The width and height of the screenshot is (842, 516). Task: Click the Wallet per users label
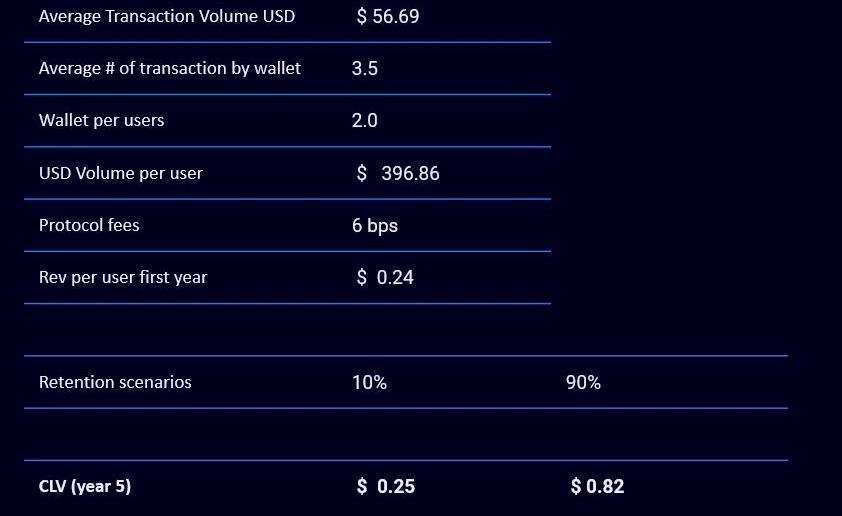pyautogui.click(x=101, y=120)
